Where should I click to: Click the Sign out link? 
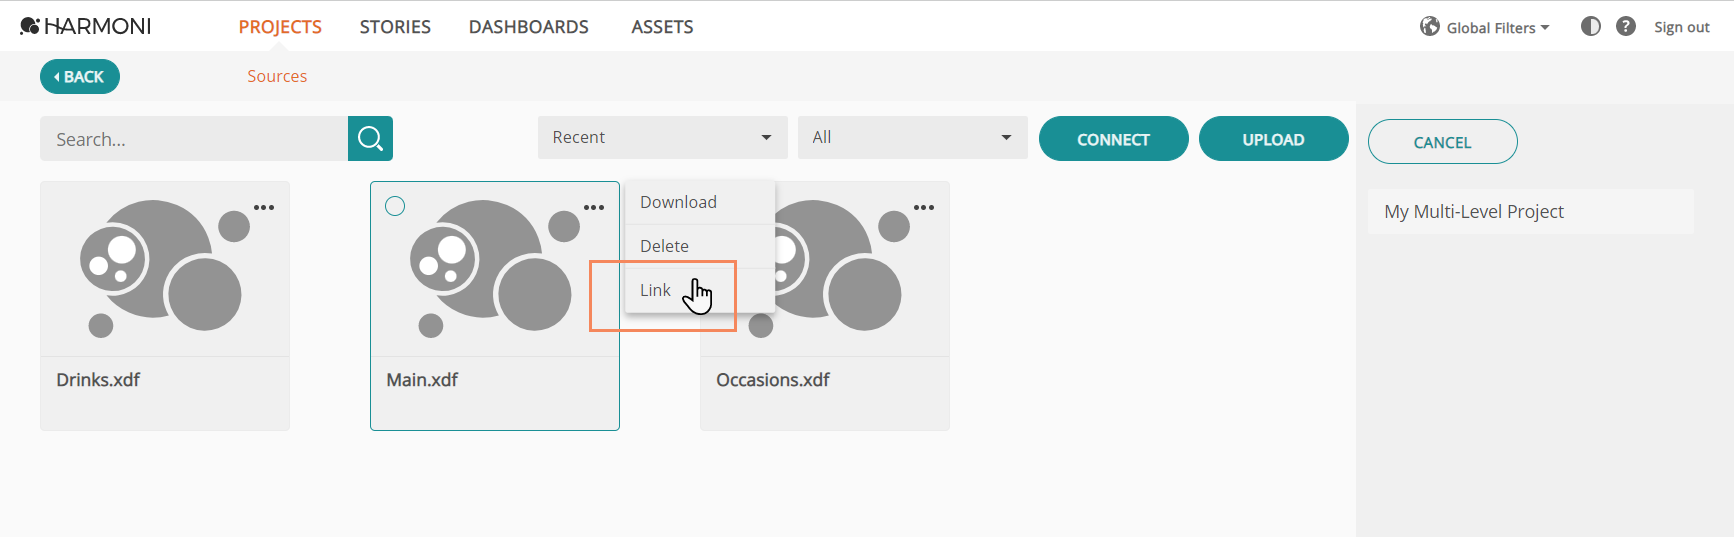coord(1682,27)
